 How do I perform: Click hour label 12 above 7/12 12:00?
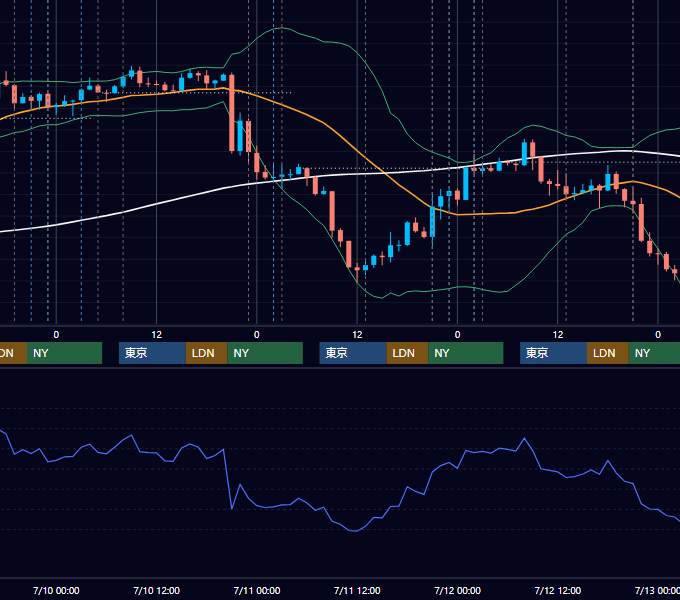click(558, 335)
